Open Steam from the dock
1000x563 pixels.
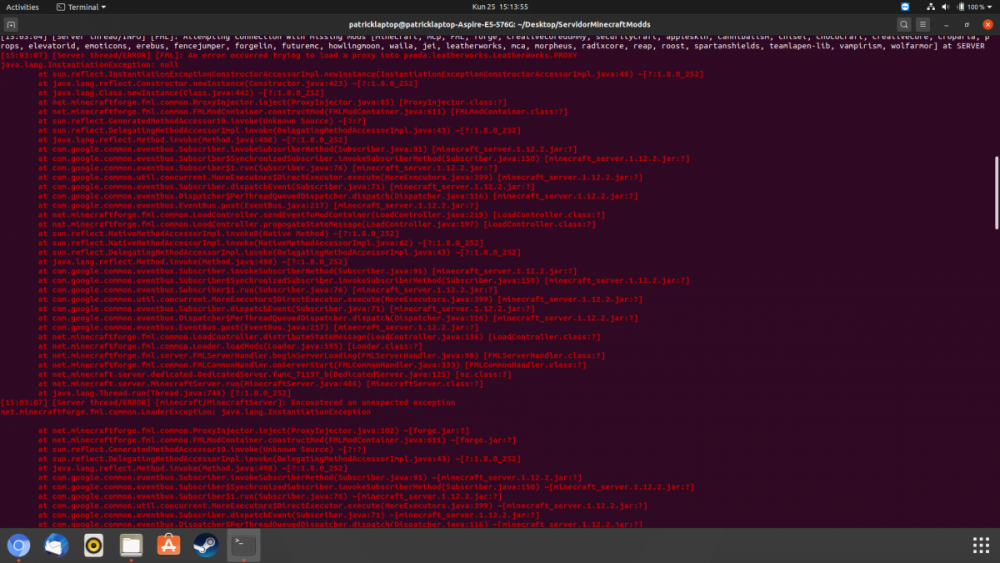point(206,545)
